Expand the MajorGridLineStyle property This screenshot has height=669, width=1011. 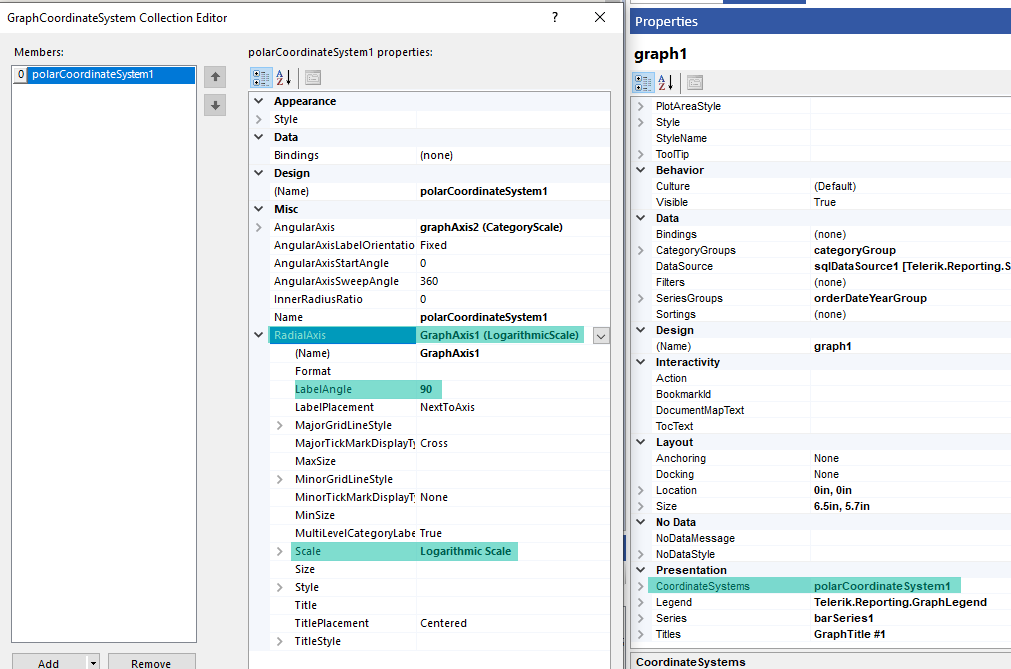pyautogui.click(x=280, y=425)
